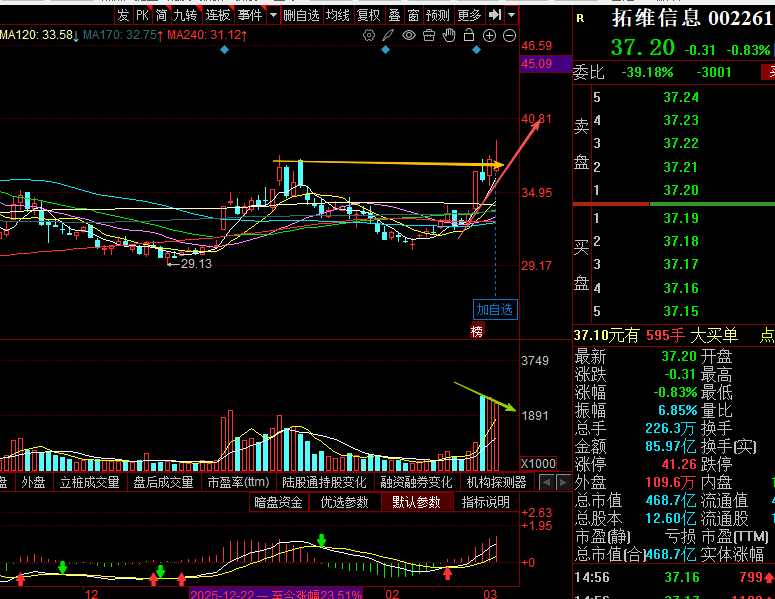This screenshot has height=599, width=775.
Task: Click sell level 1 price 37.20
Action: 681,190
